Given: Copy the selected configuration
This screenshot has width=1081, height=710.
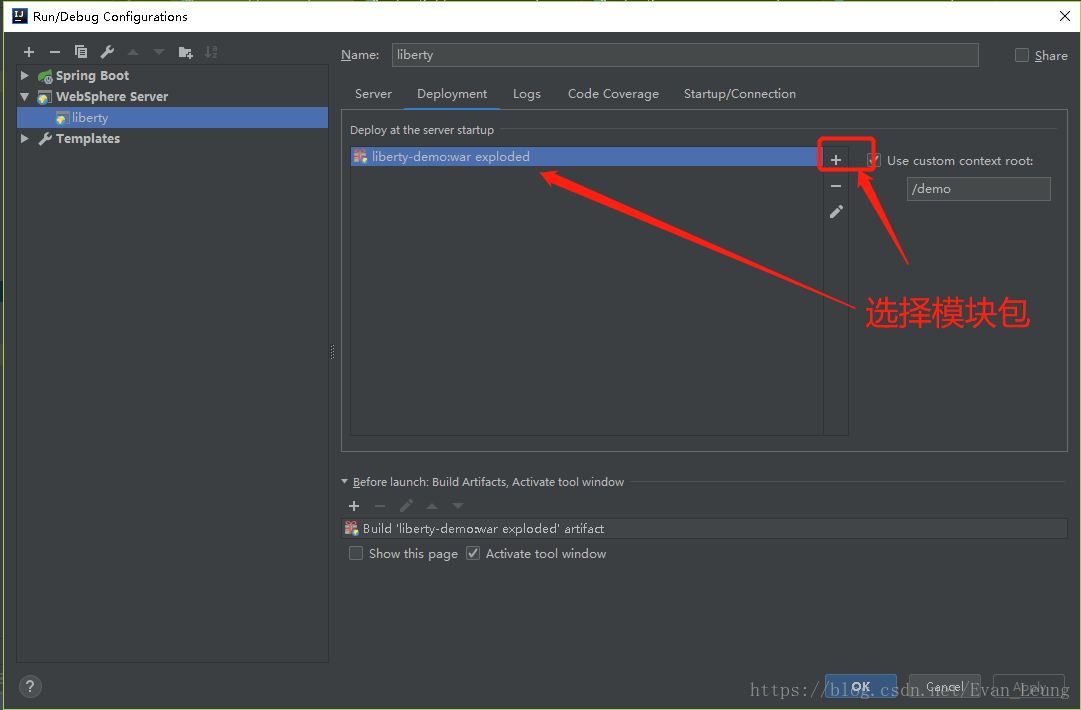Looking at the screenshot, I should pos(81,52).
